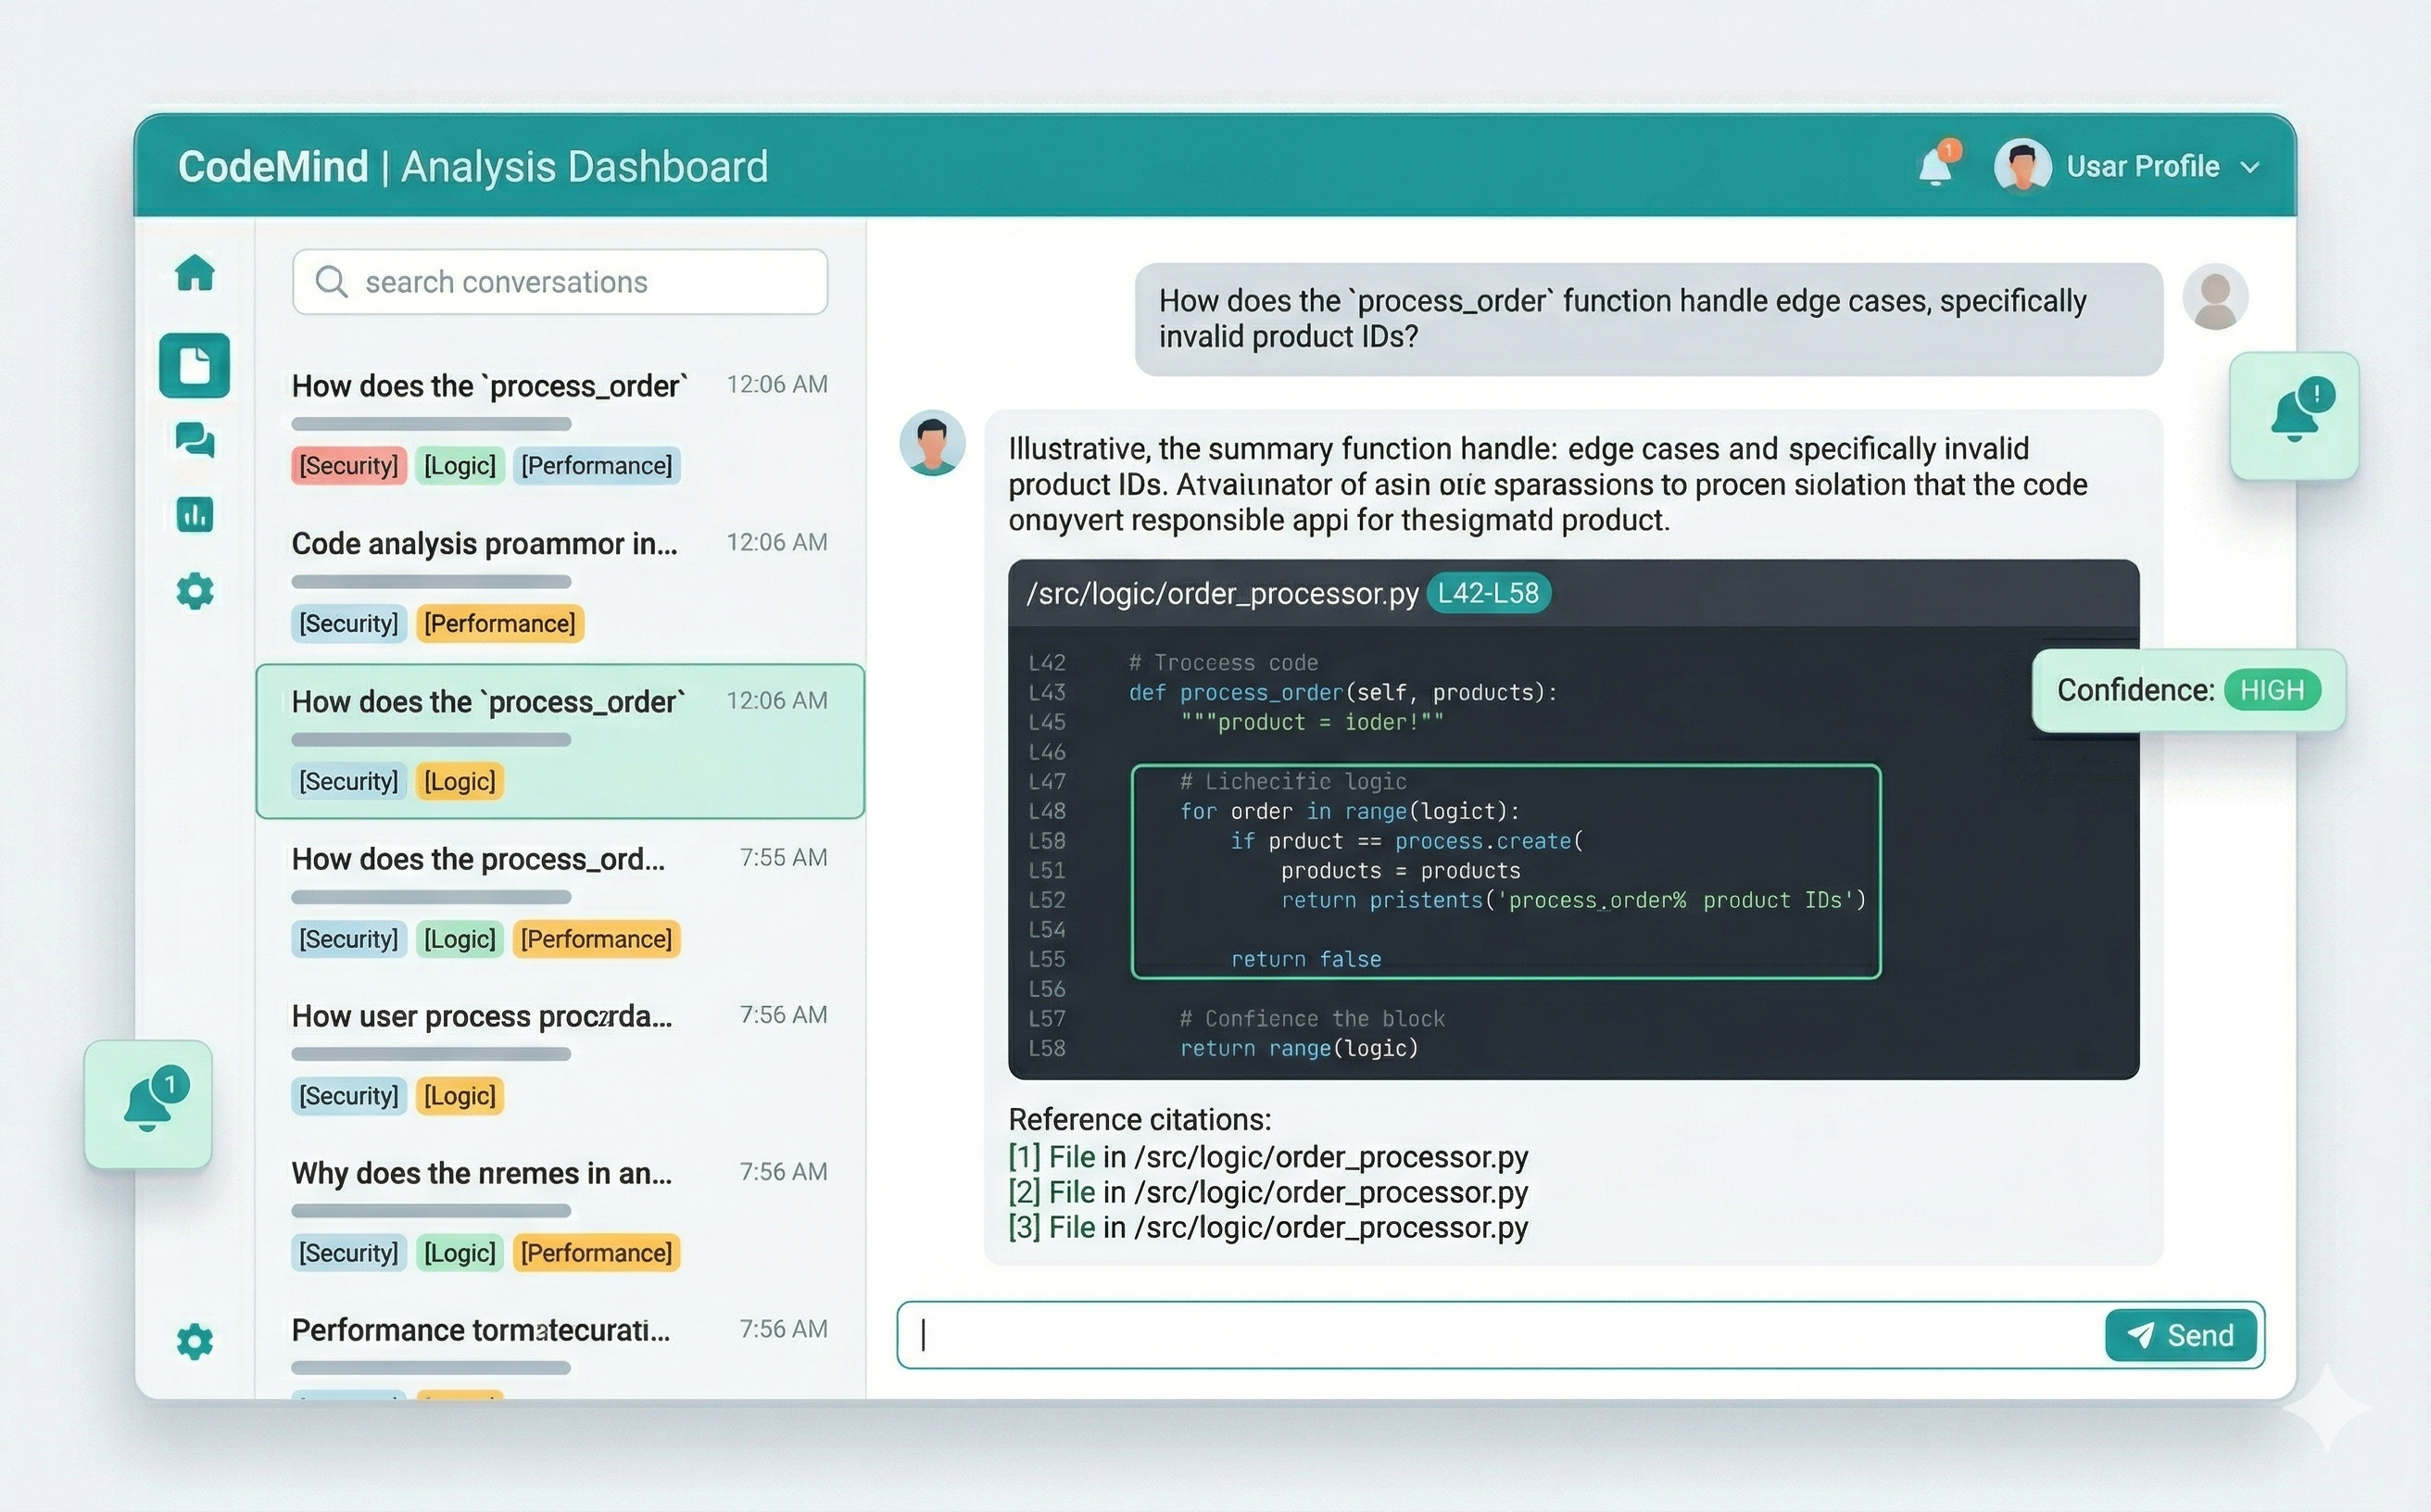Open the 'Why does the nremes' conversation
Screen dimensions: 2431x1512
click(481, 1173)
